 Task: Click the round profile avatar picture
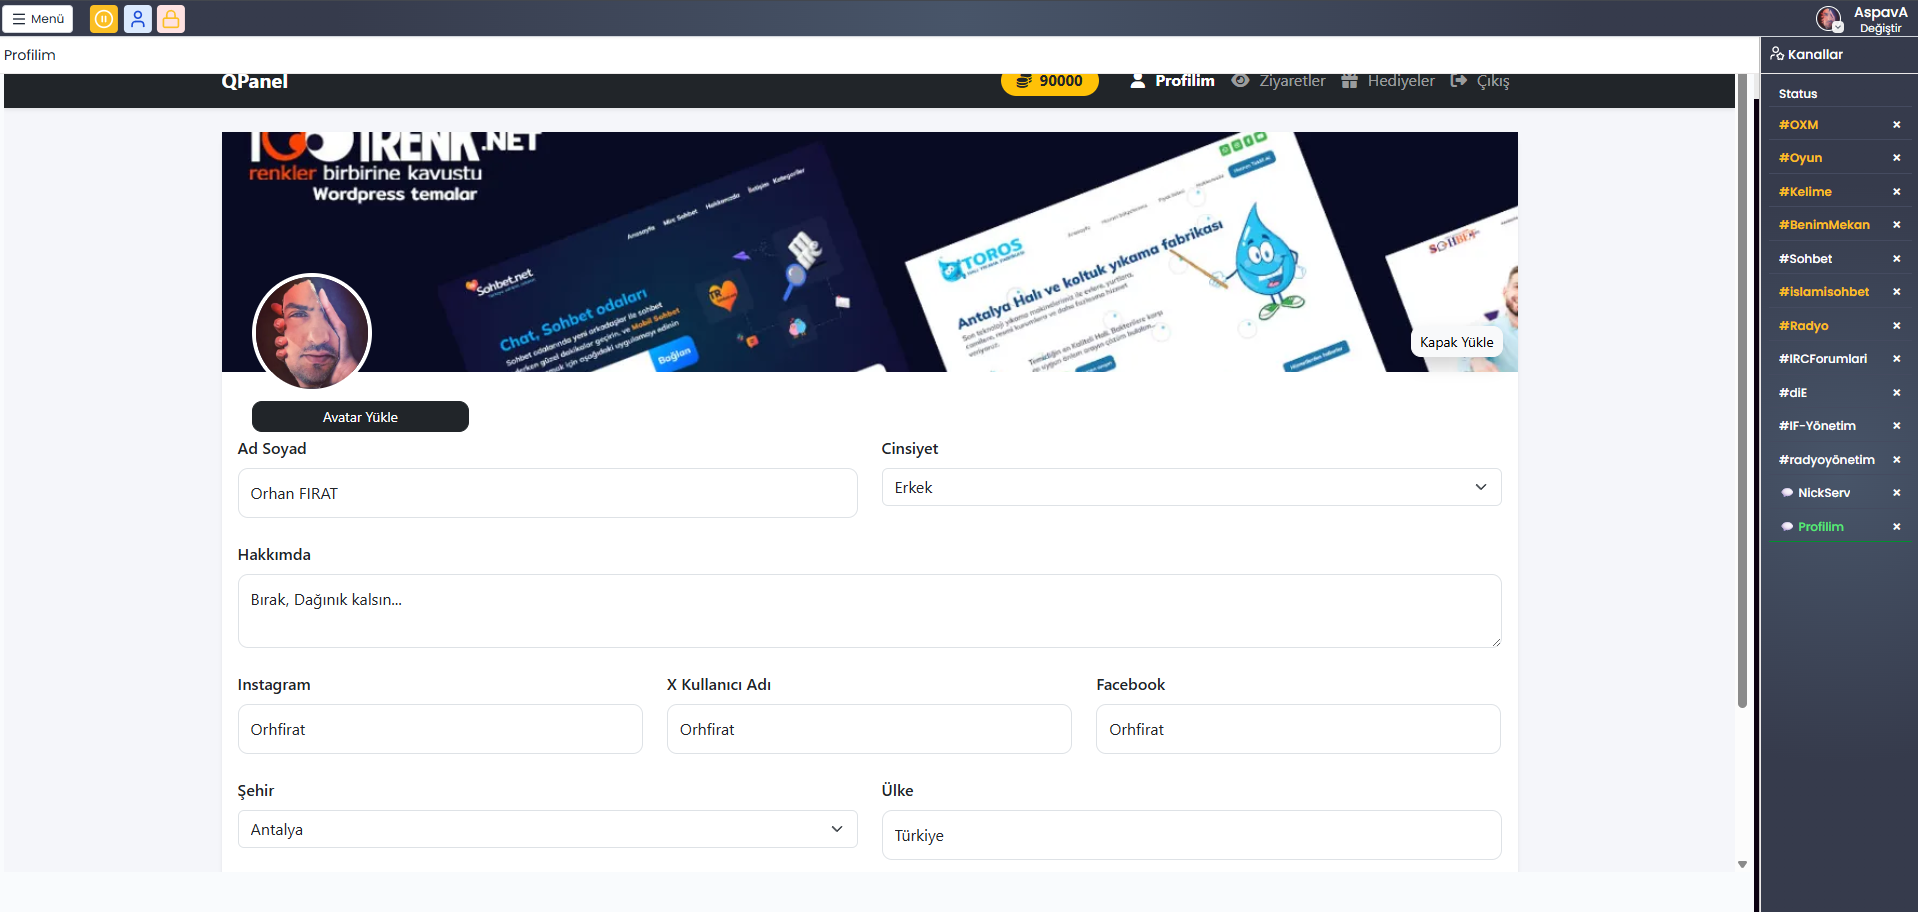[312, 333]
